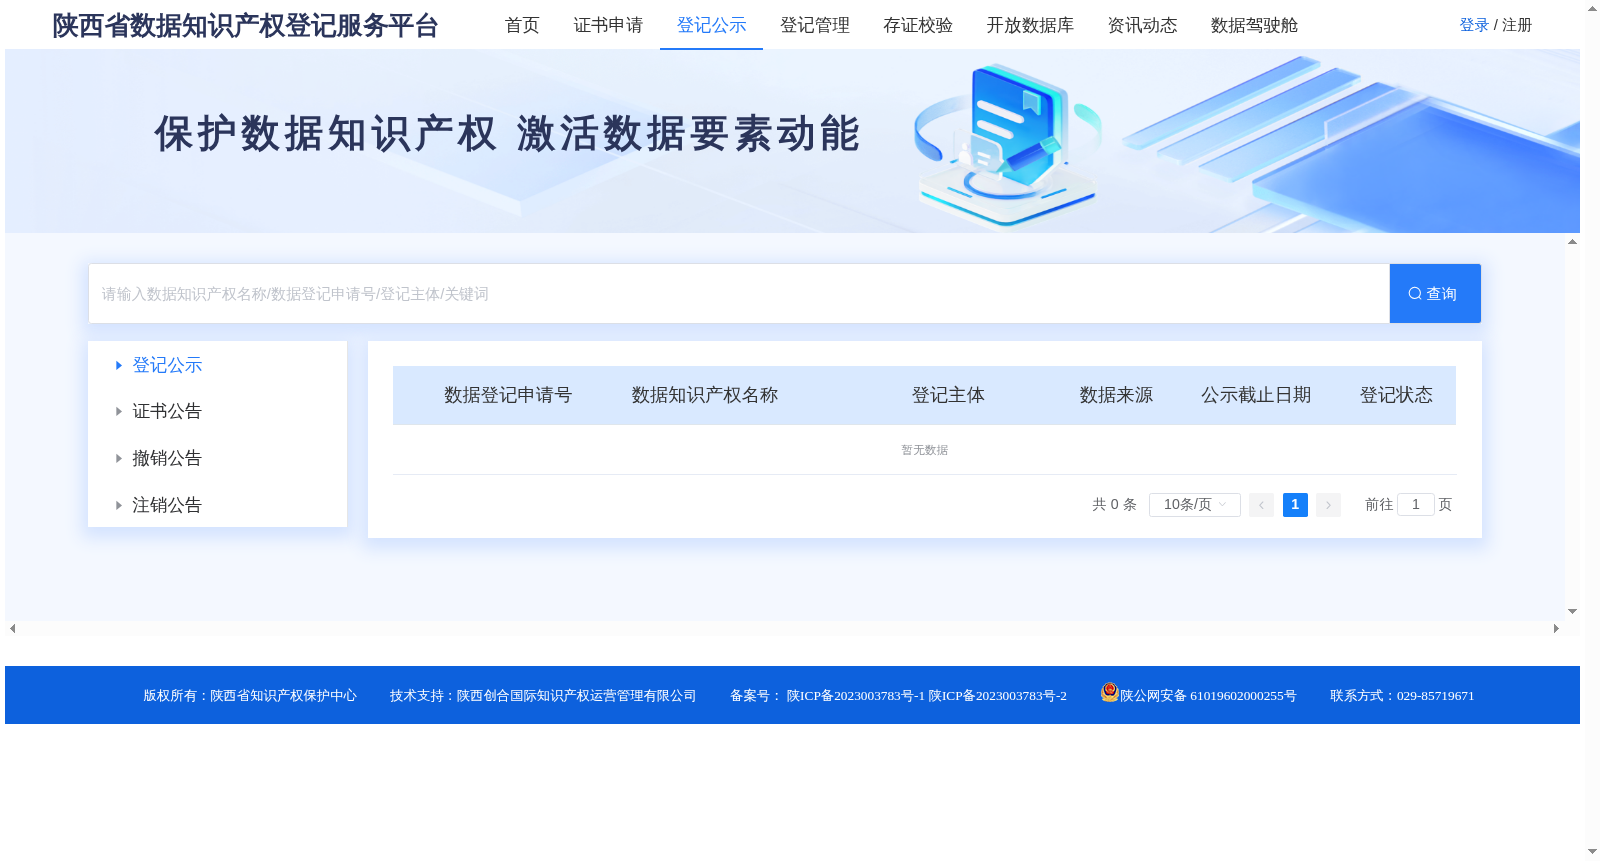1600x861 pixels.
Task: Select 撤销公告 in the sidebar
Action: click(x=167, y=458)
